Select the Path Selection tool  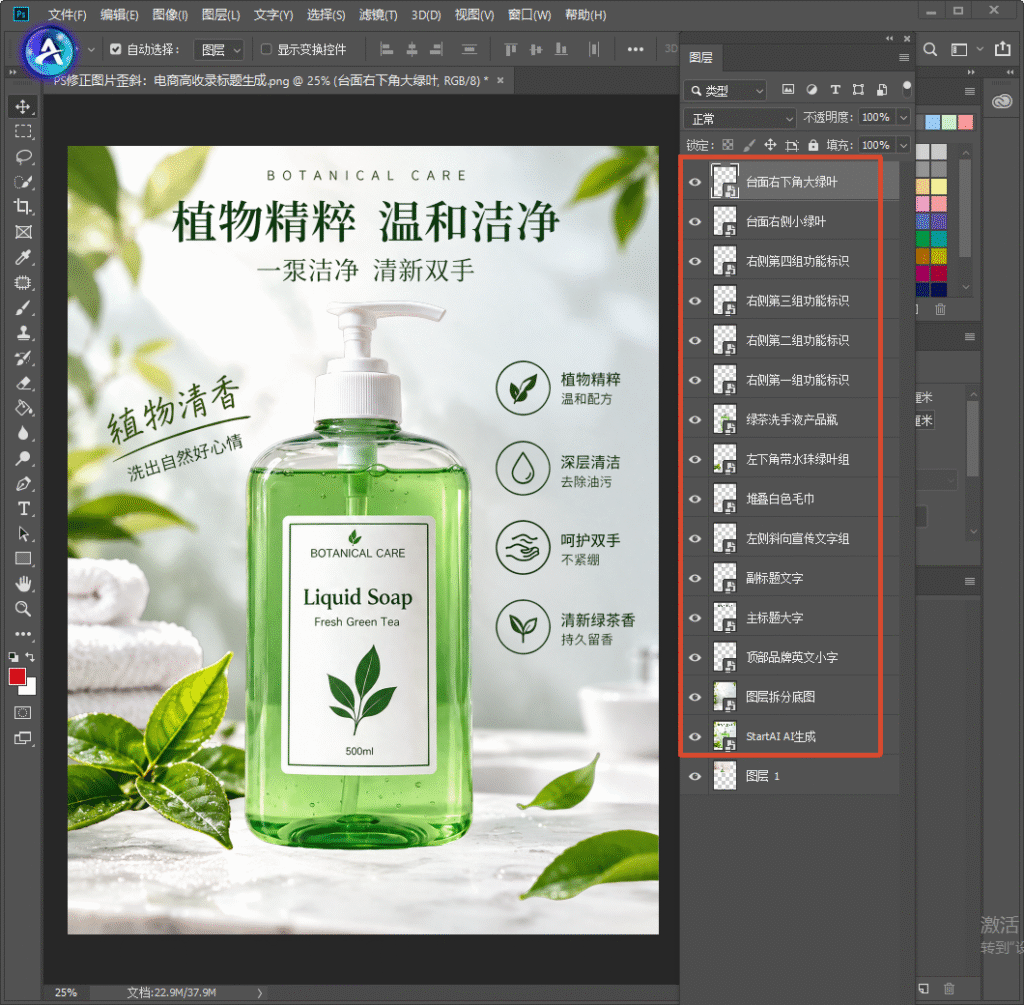[23, 534]
